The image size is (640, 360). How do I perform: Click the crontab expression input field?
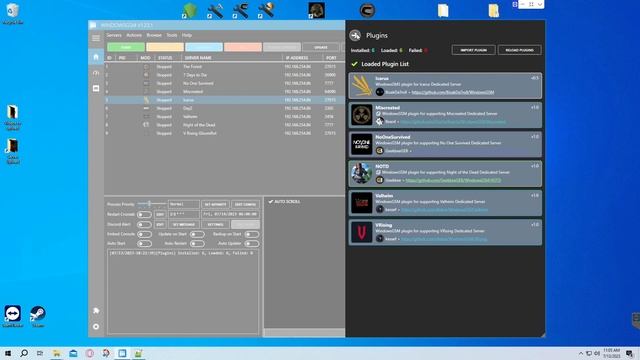184,214
